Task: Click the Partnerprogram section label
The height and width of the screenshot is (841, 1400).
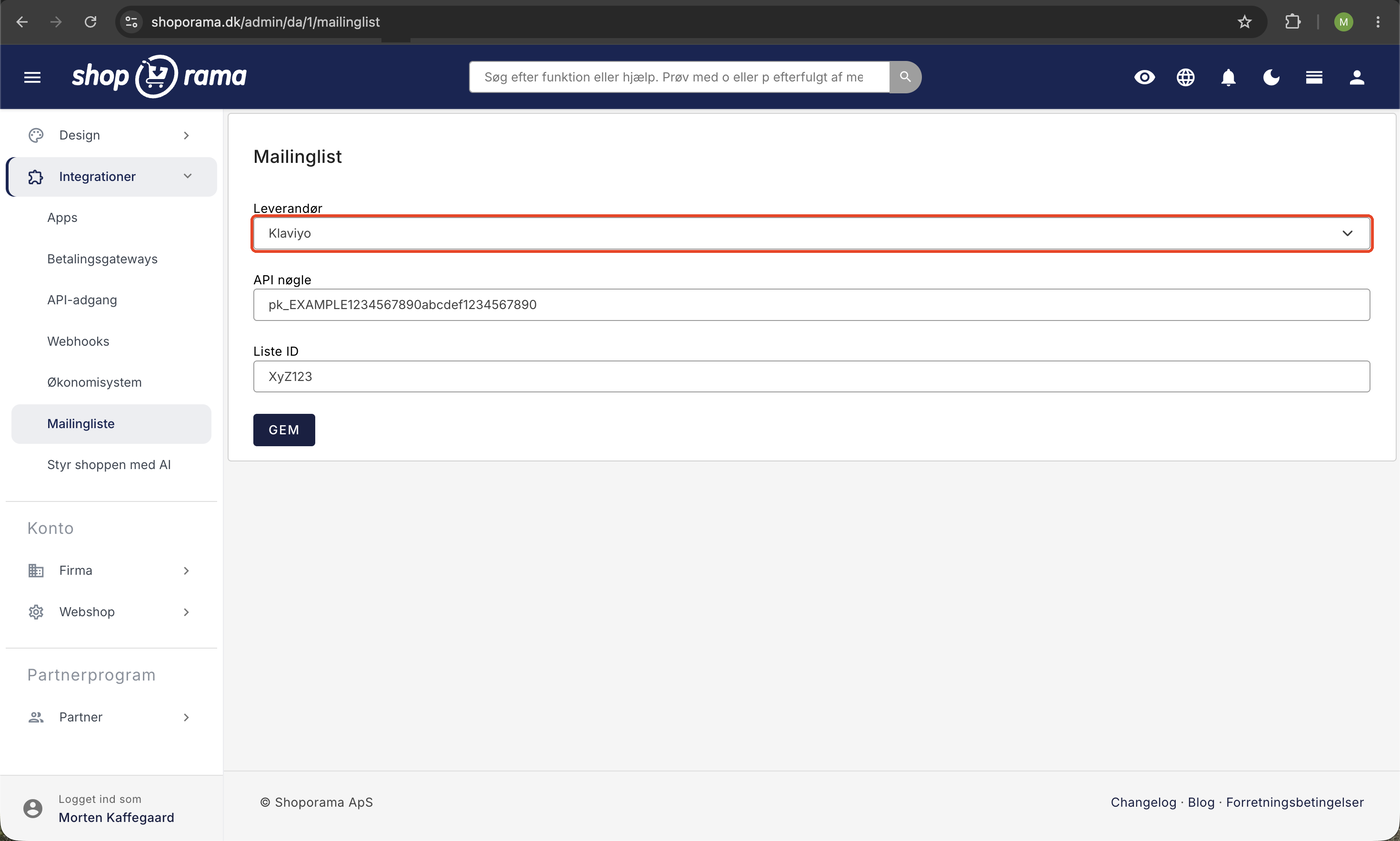Action: pos(91,675)
